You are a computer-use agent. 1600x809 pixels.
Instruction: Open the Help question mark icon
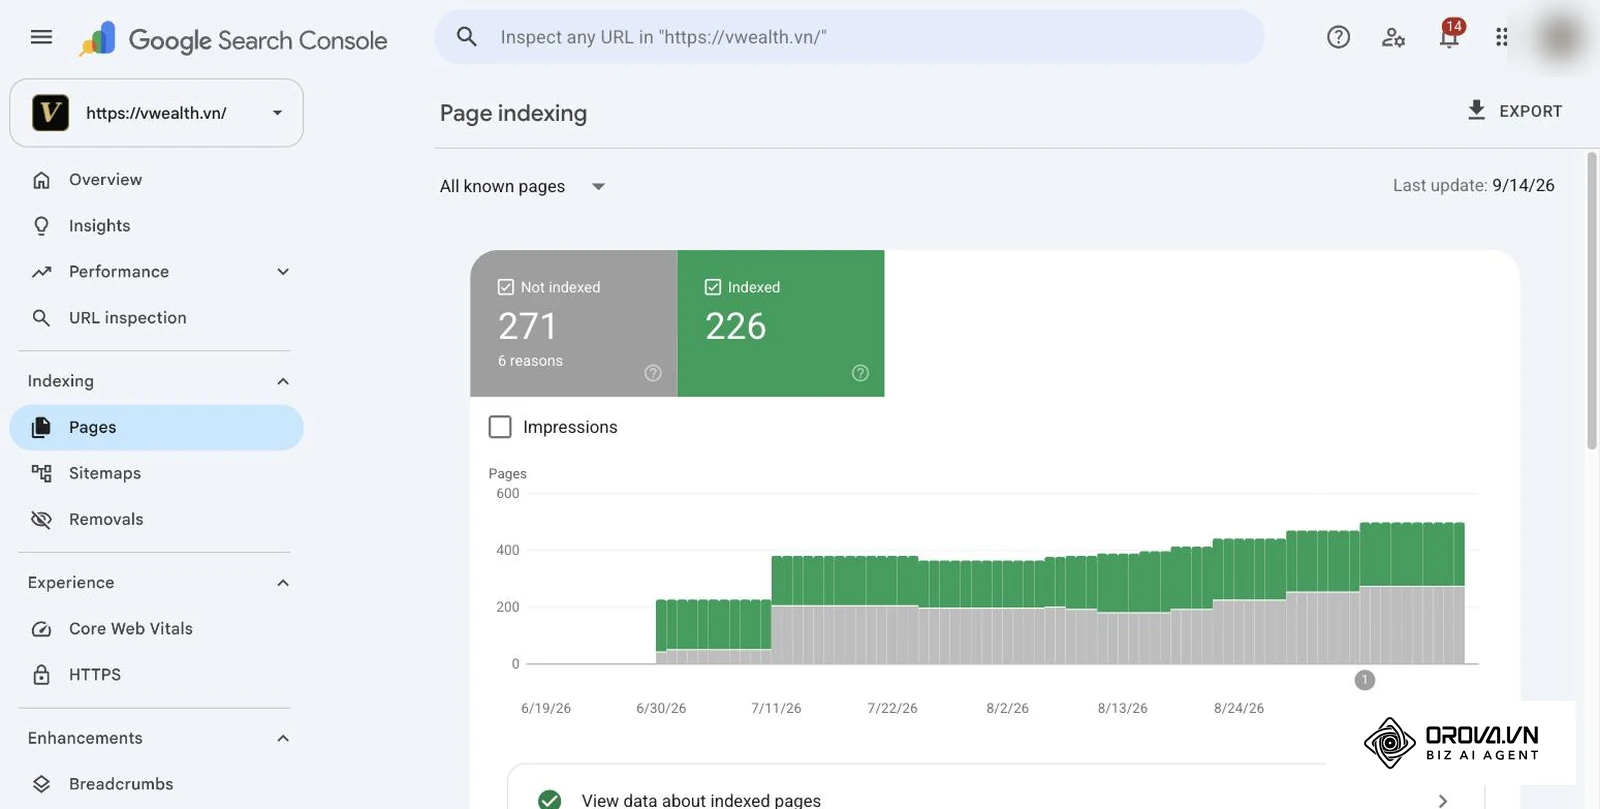pyautogui.click(x=1338, y=37)
